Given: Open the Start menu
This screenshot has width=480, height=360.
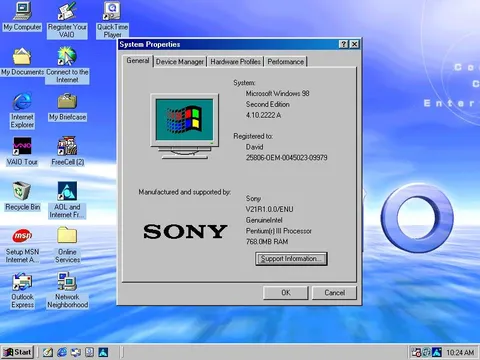Looking at the screenshot, I should coord(17,352).
